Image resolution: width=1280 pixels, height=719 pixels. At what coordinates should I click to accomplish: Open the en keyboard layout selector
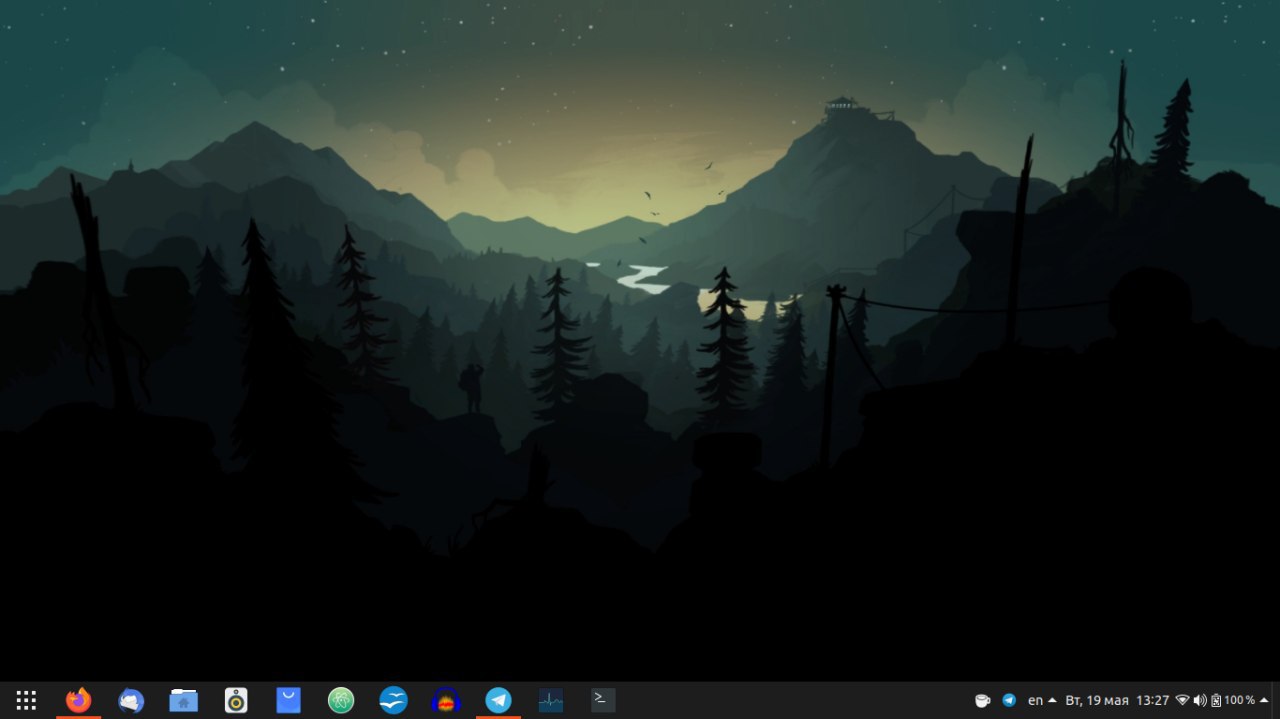coord(1042,701)
